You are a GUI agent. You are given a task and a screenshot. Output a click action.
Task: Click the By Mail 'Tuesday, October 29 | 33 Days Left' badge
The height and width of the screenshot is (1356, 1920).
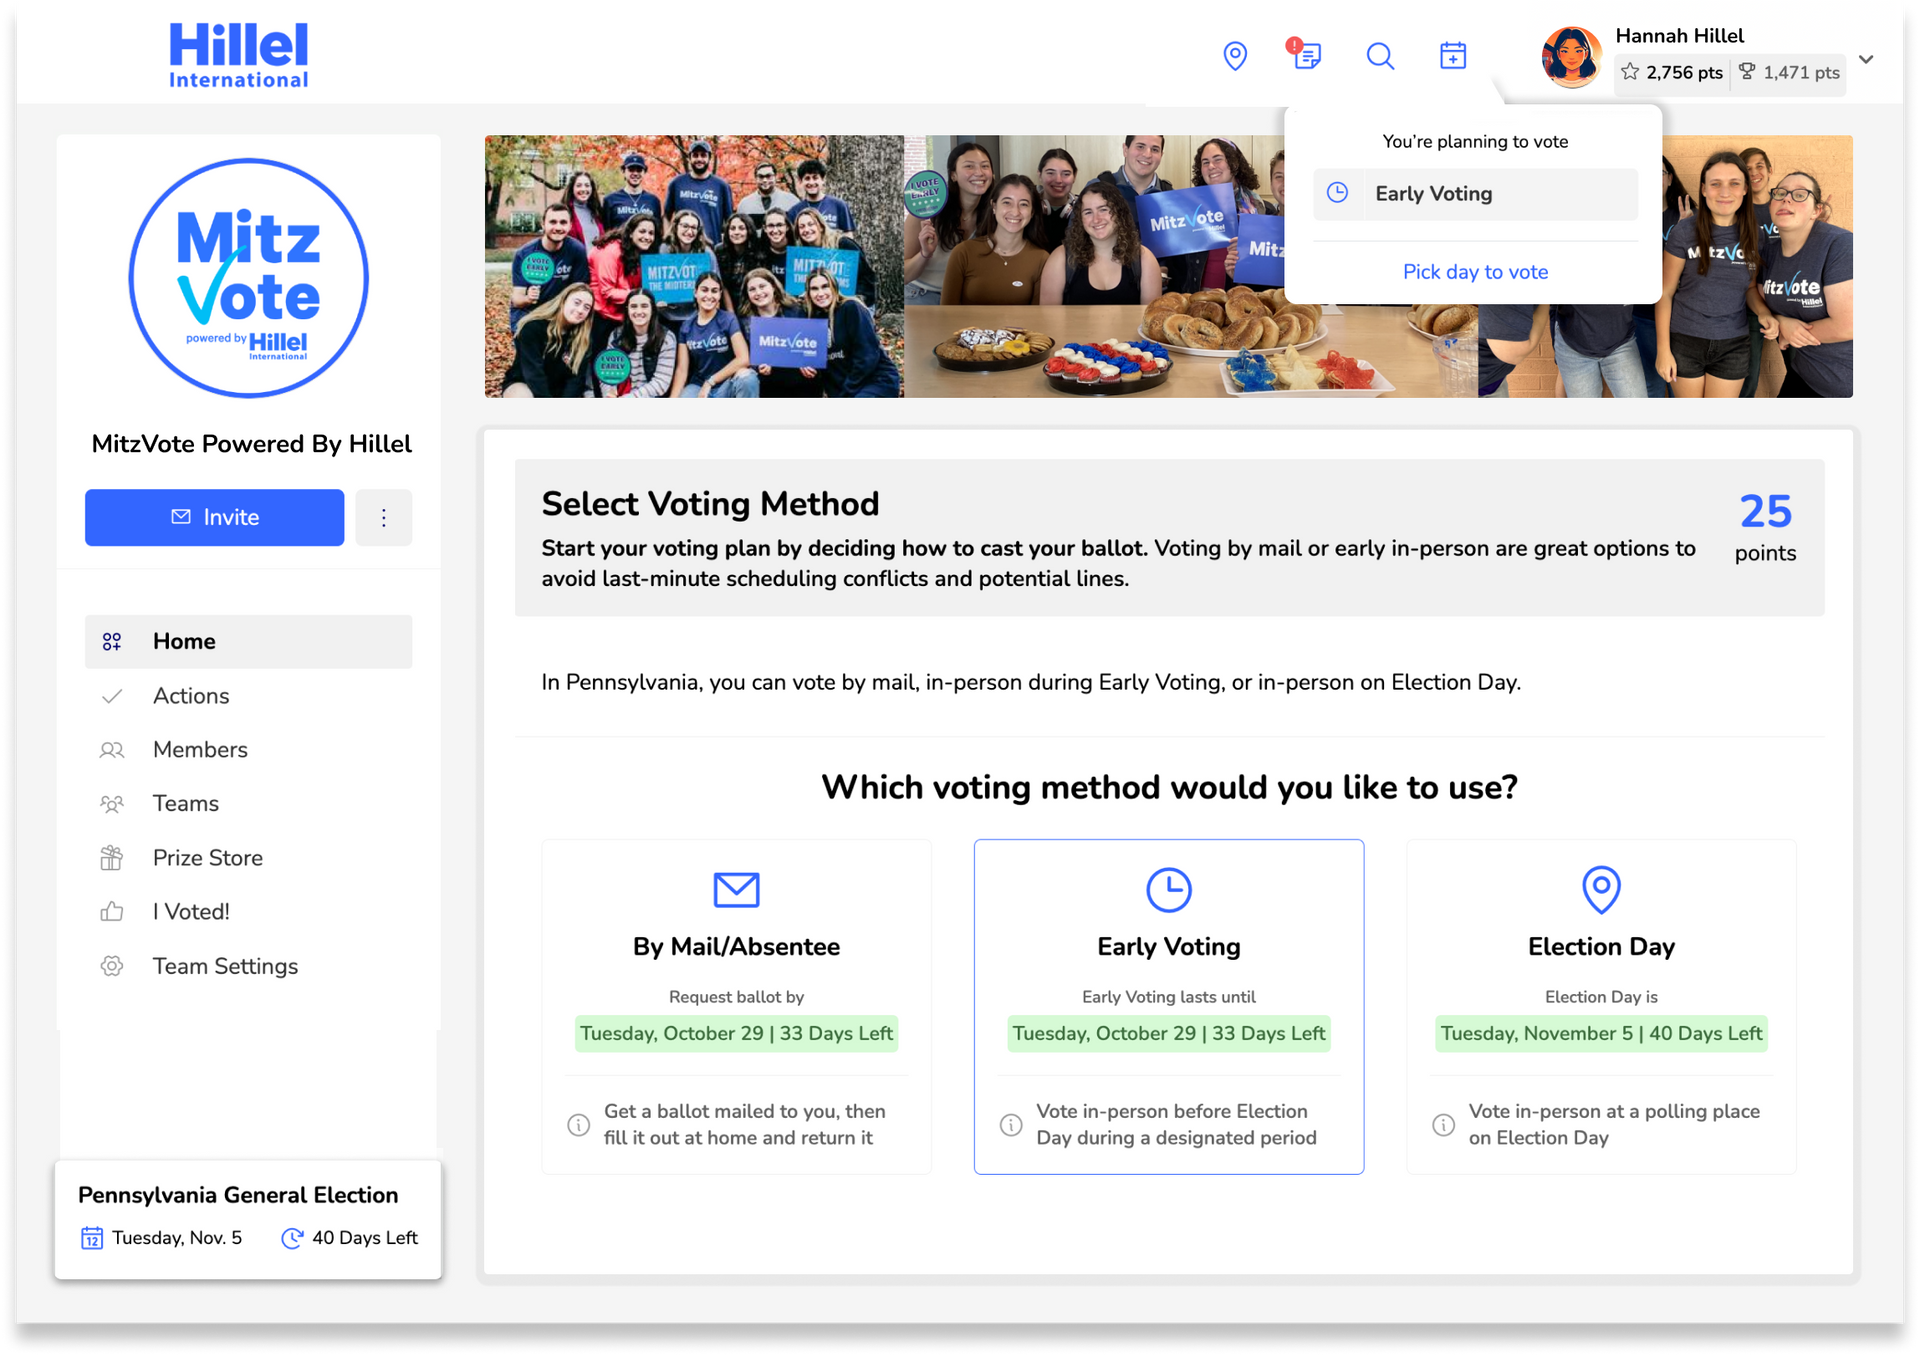(736, 1033)
